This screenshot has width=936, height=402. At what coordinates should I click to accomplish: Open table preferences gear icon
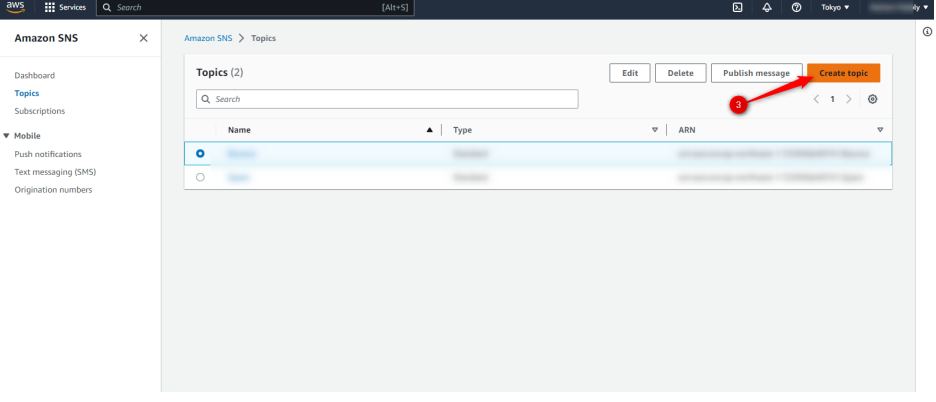coord(873,100)
